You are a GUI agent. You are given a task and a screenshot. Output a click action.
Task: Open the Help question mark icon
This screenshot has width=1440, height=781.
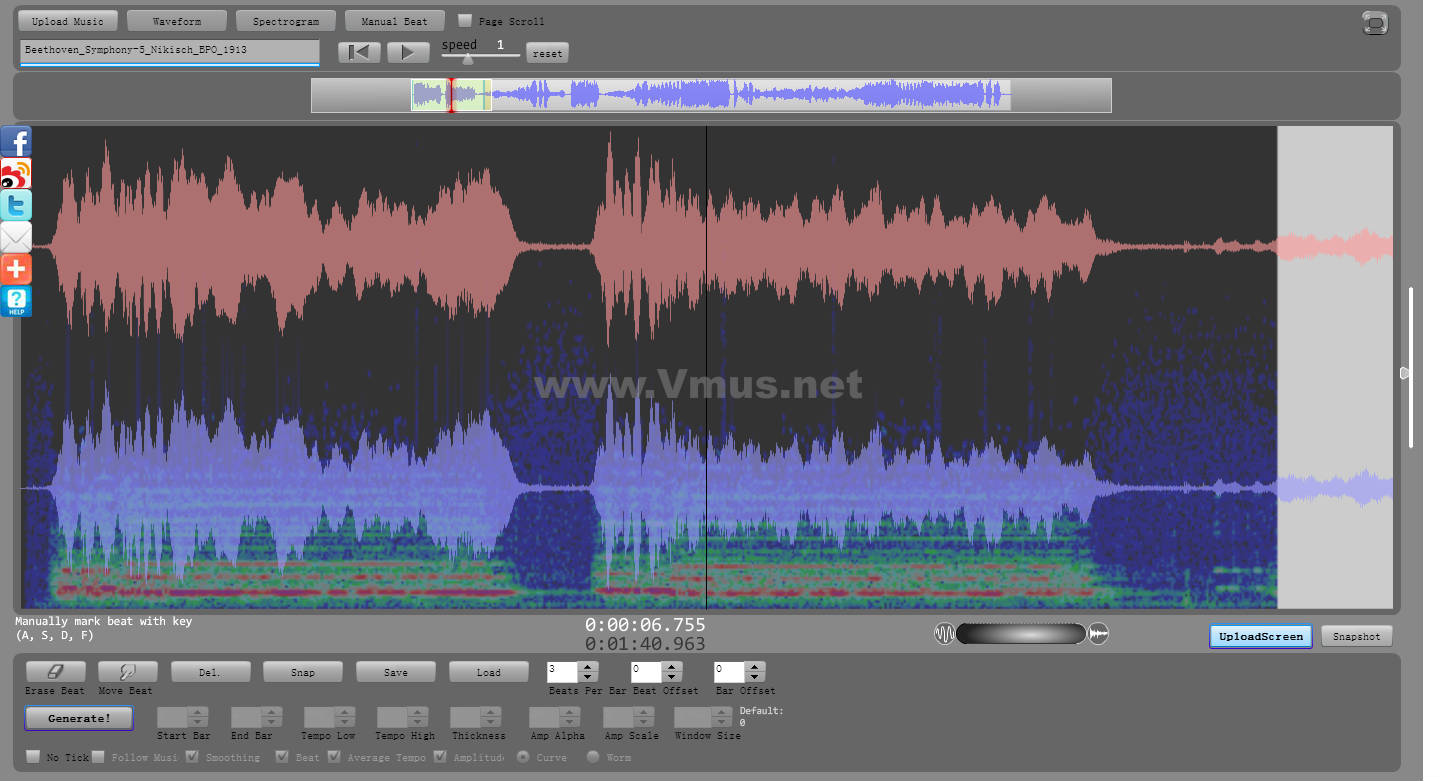[16, 301]
